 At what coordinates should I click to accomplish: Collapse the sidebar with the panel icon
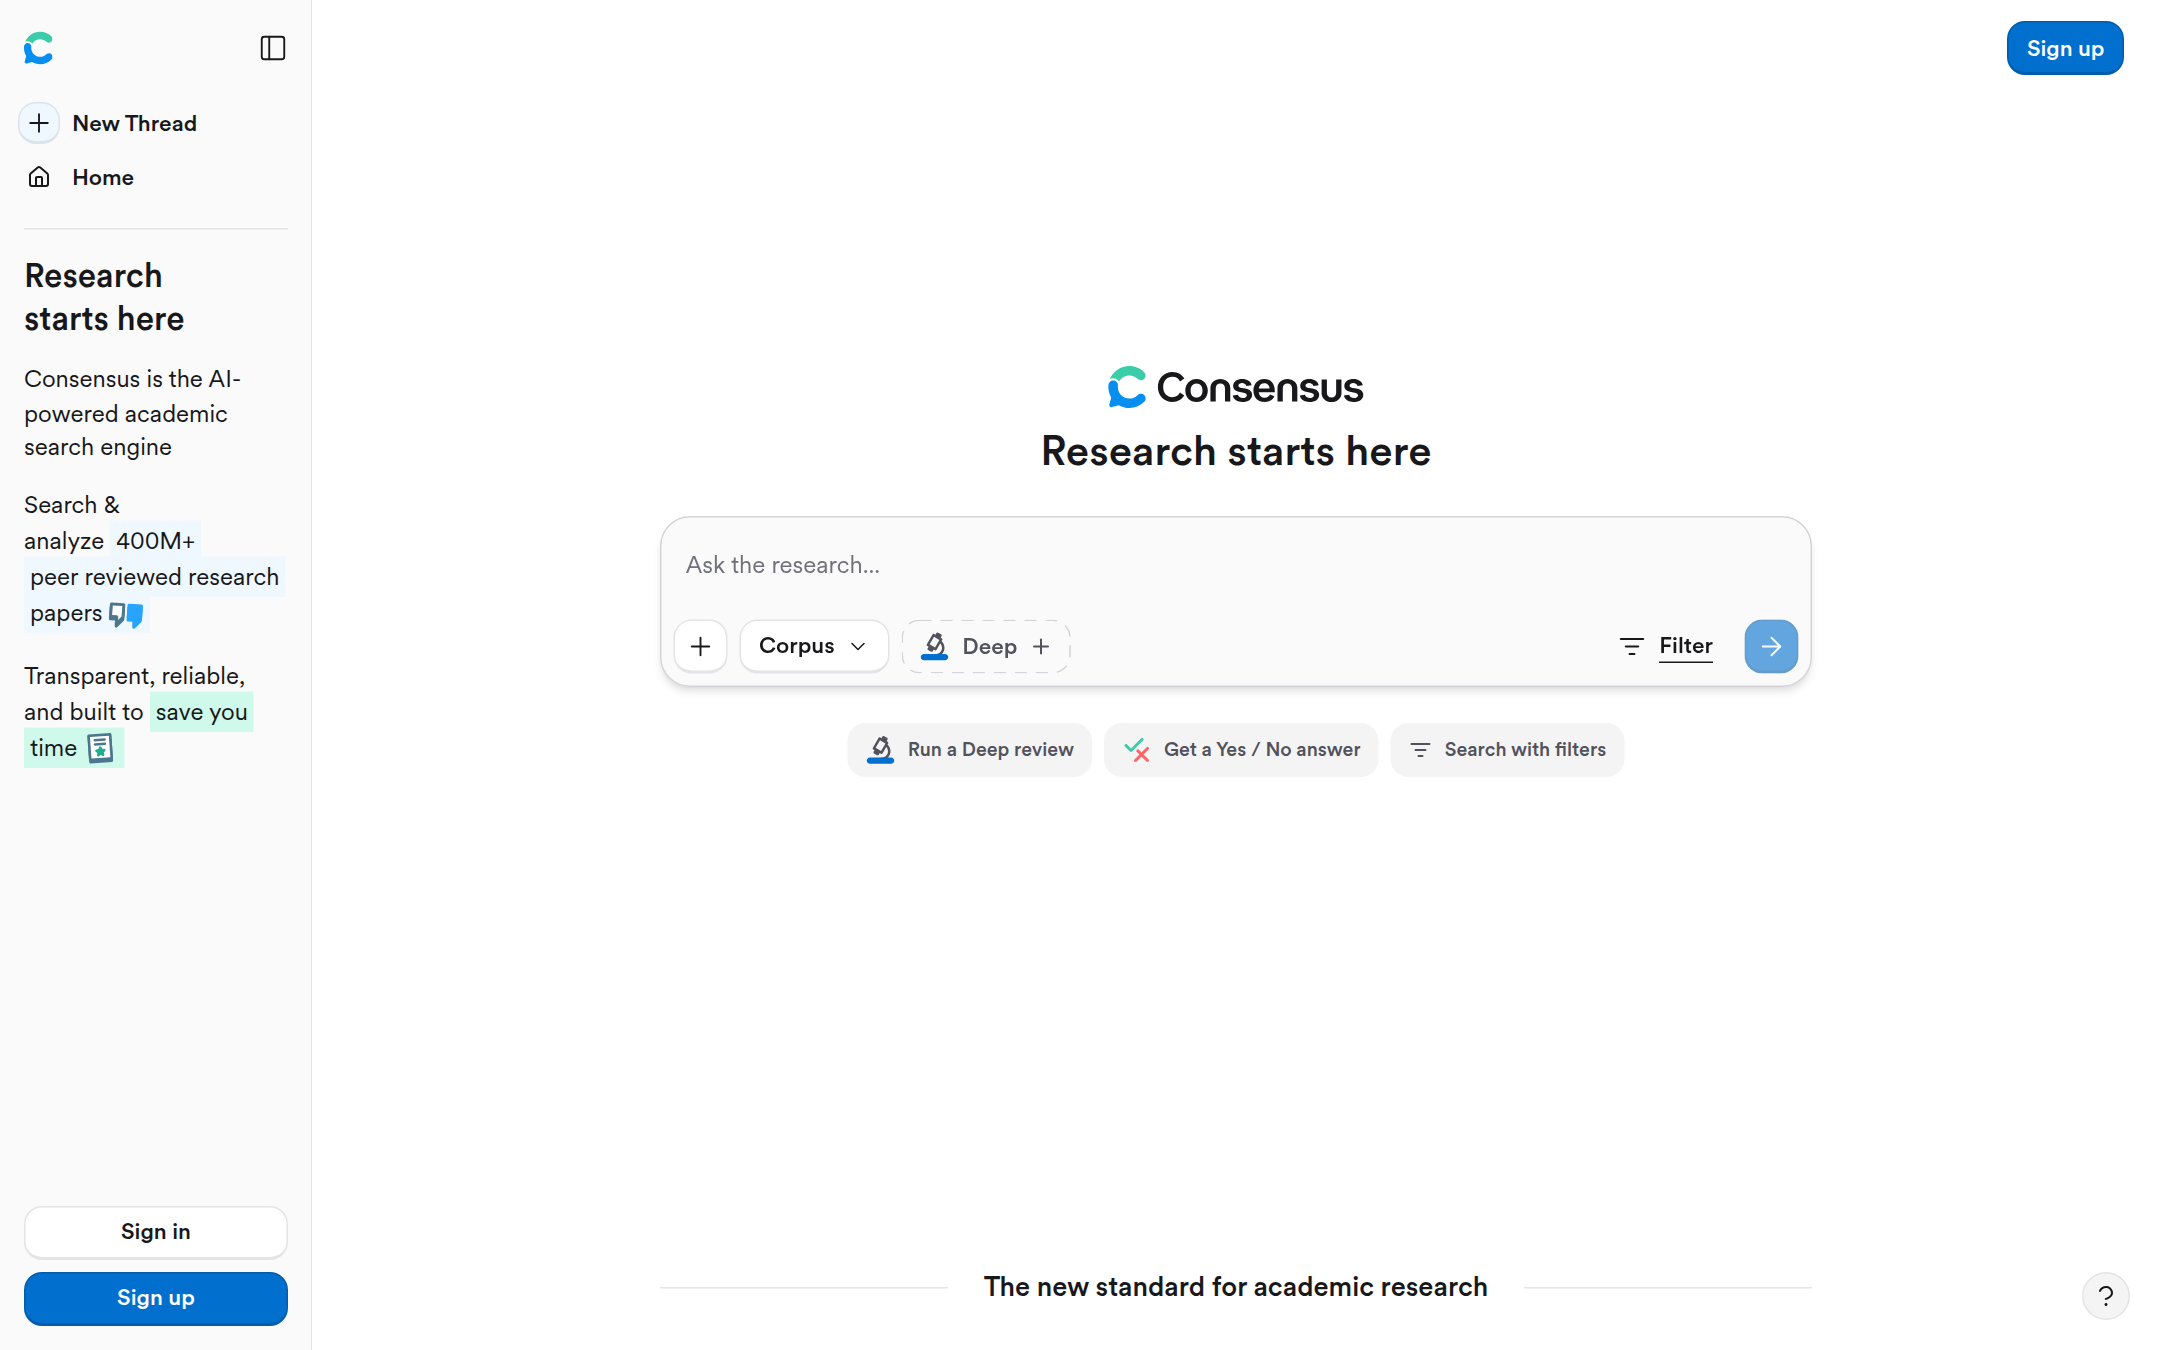click(x=273, y=48)
